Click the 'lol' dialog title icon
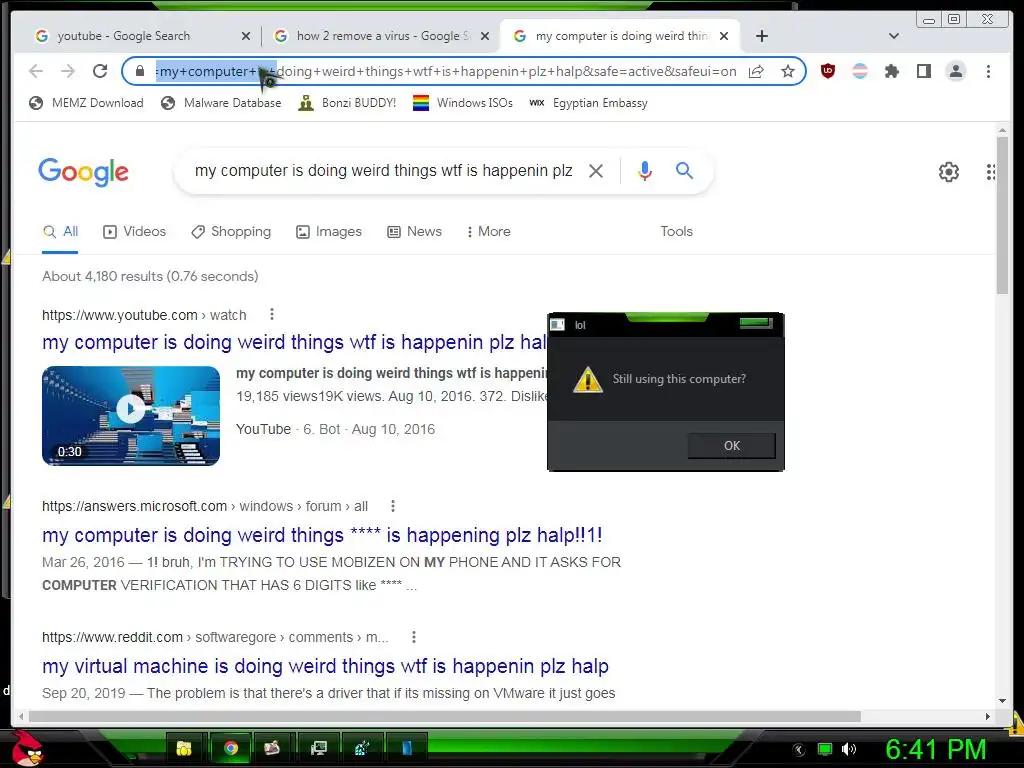Viewport: 1024px width, 768px height. tap(557, 325)
